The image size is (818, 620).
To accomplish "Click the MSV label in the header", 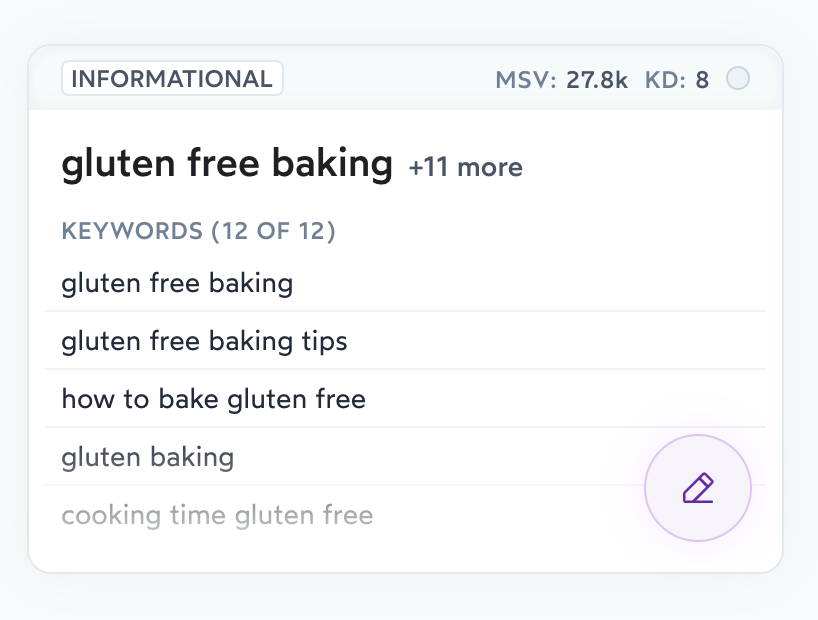I will (526, 80).
